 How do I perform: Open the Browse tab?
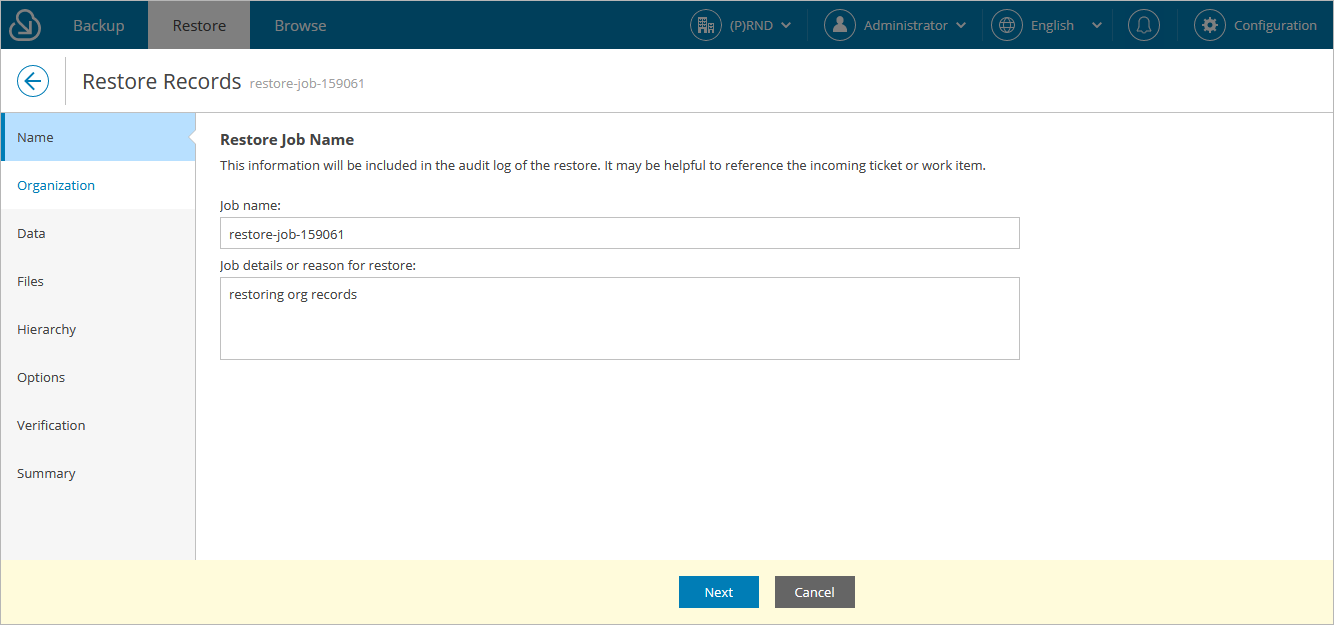click(x=300, y=25)
